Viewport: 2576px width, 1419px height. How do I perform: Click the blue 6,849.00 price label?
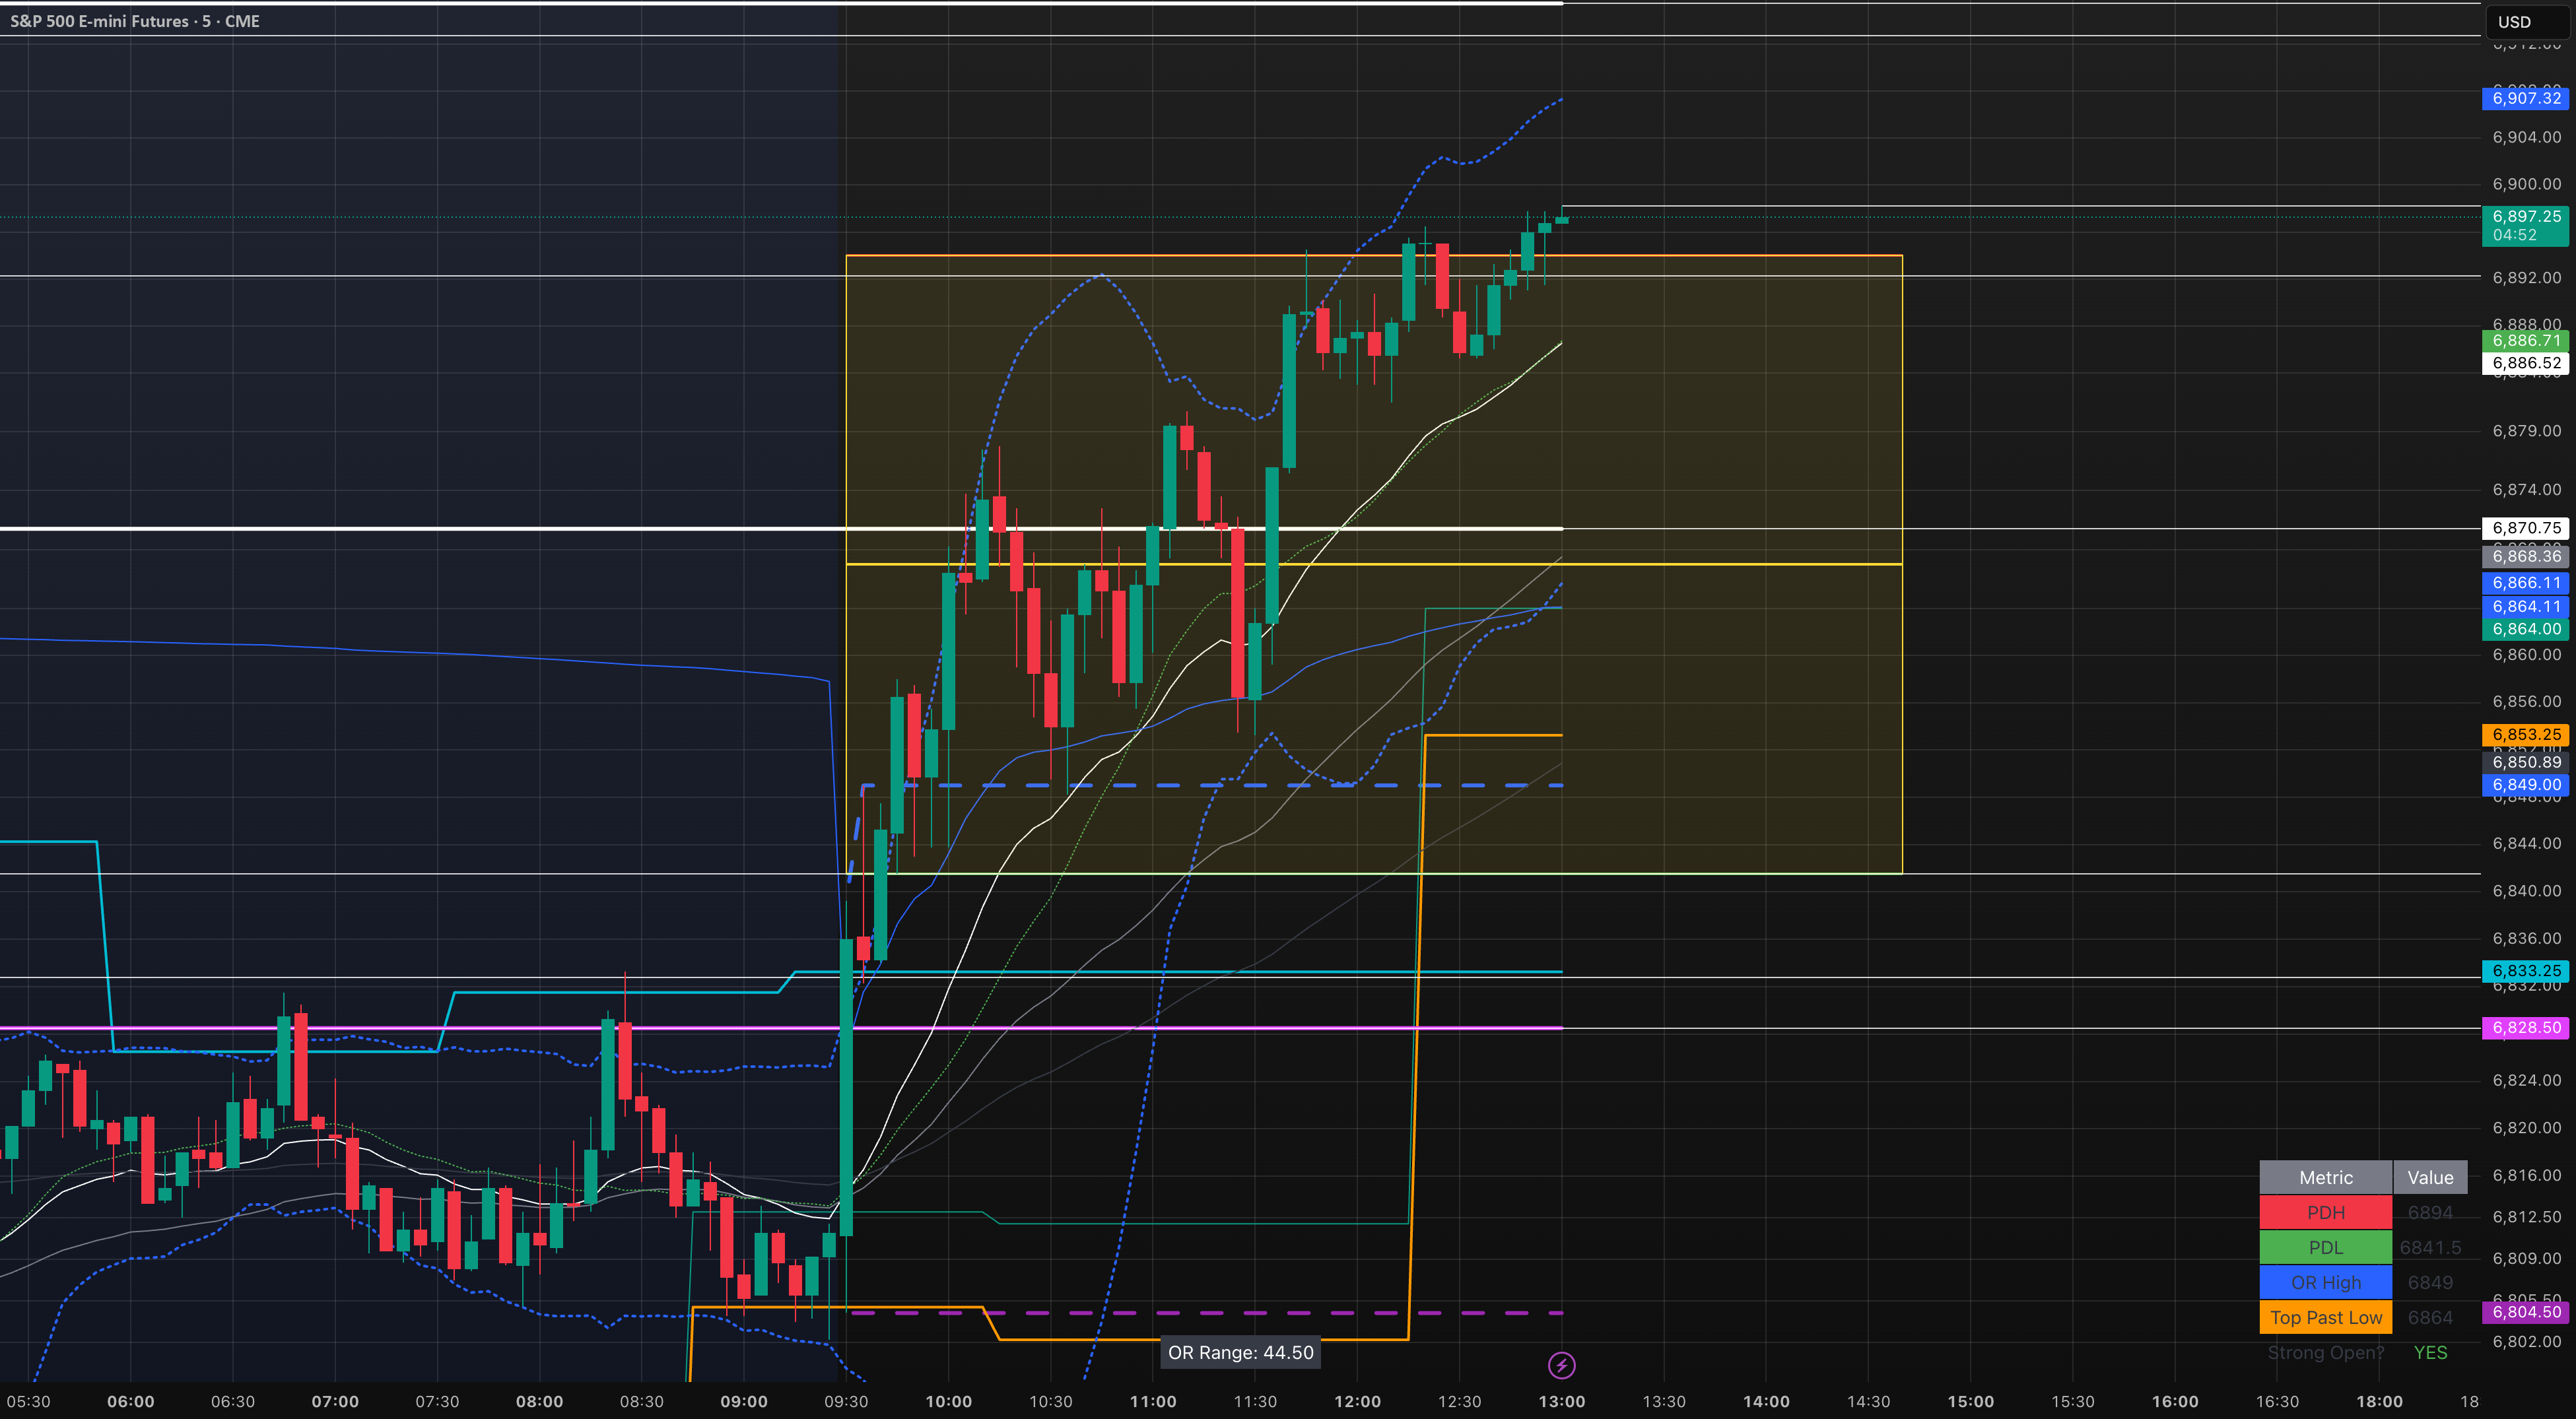pos(2525,785)
